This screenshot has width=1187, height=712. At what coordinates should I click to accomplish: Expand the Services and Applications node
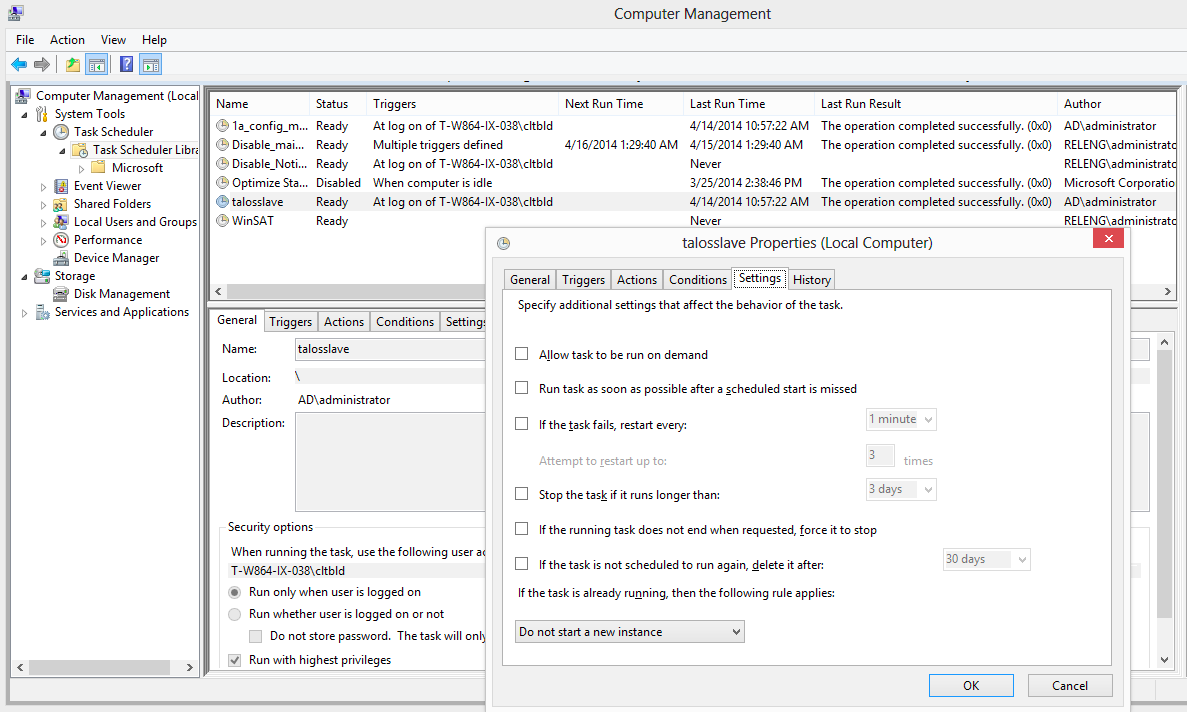pos(24,312)
